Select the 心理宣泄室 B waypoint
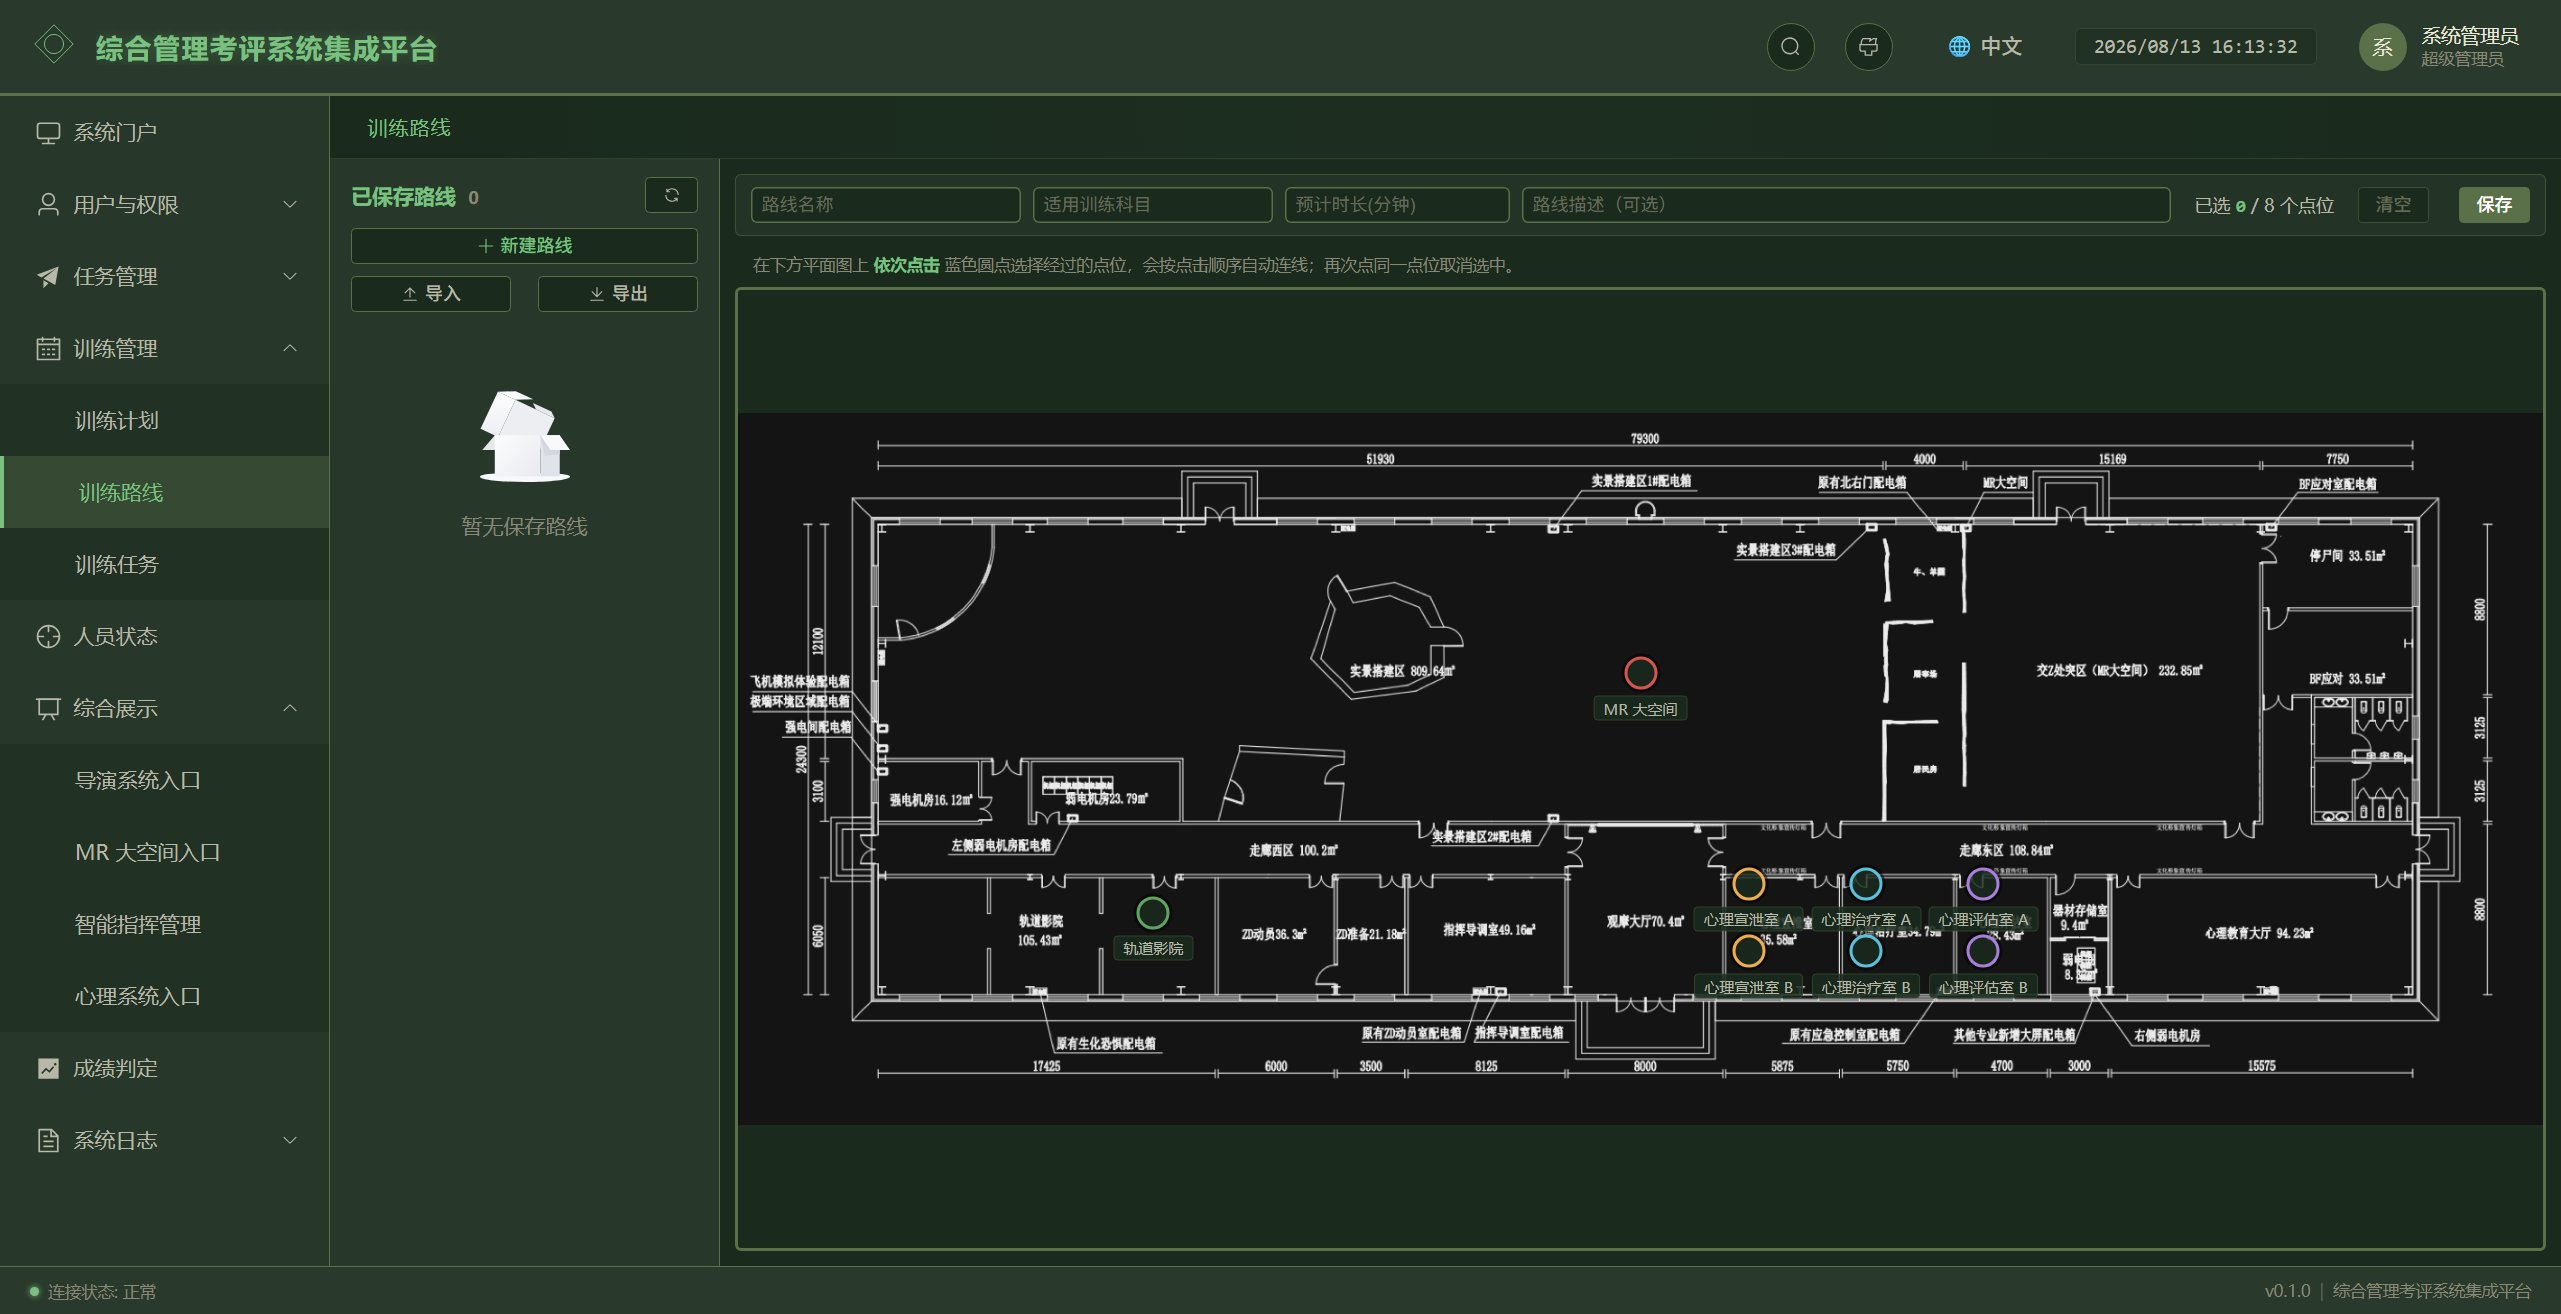 pyautogui.click(x=1748, y=951)
